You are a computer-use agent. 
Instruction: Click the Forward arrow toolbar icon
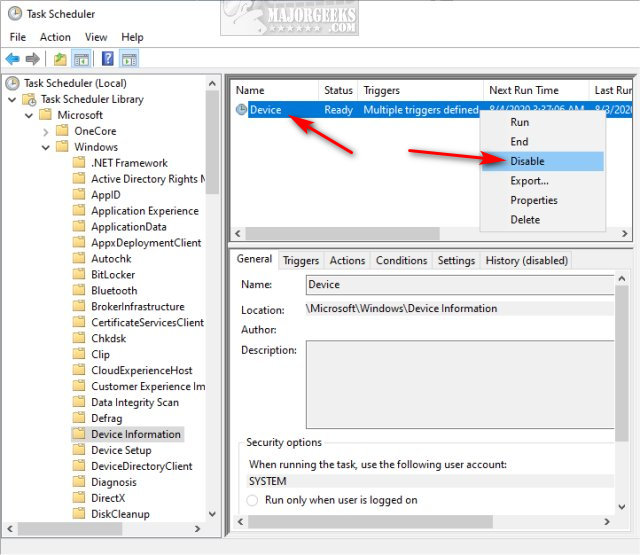point(33,59)
